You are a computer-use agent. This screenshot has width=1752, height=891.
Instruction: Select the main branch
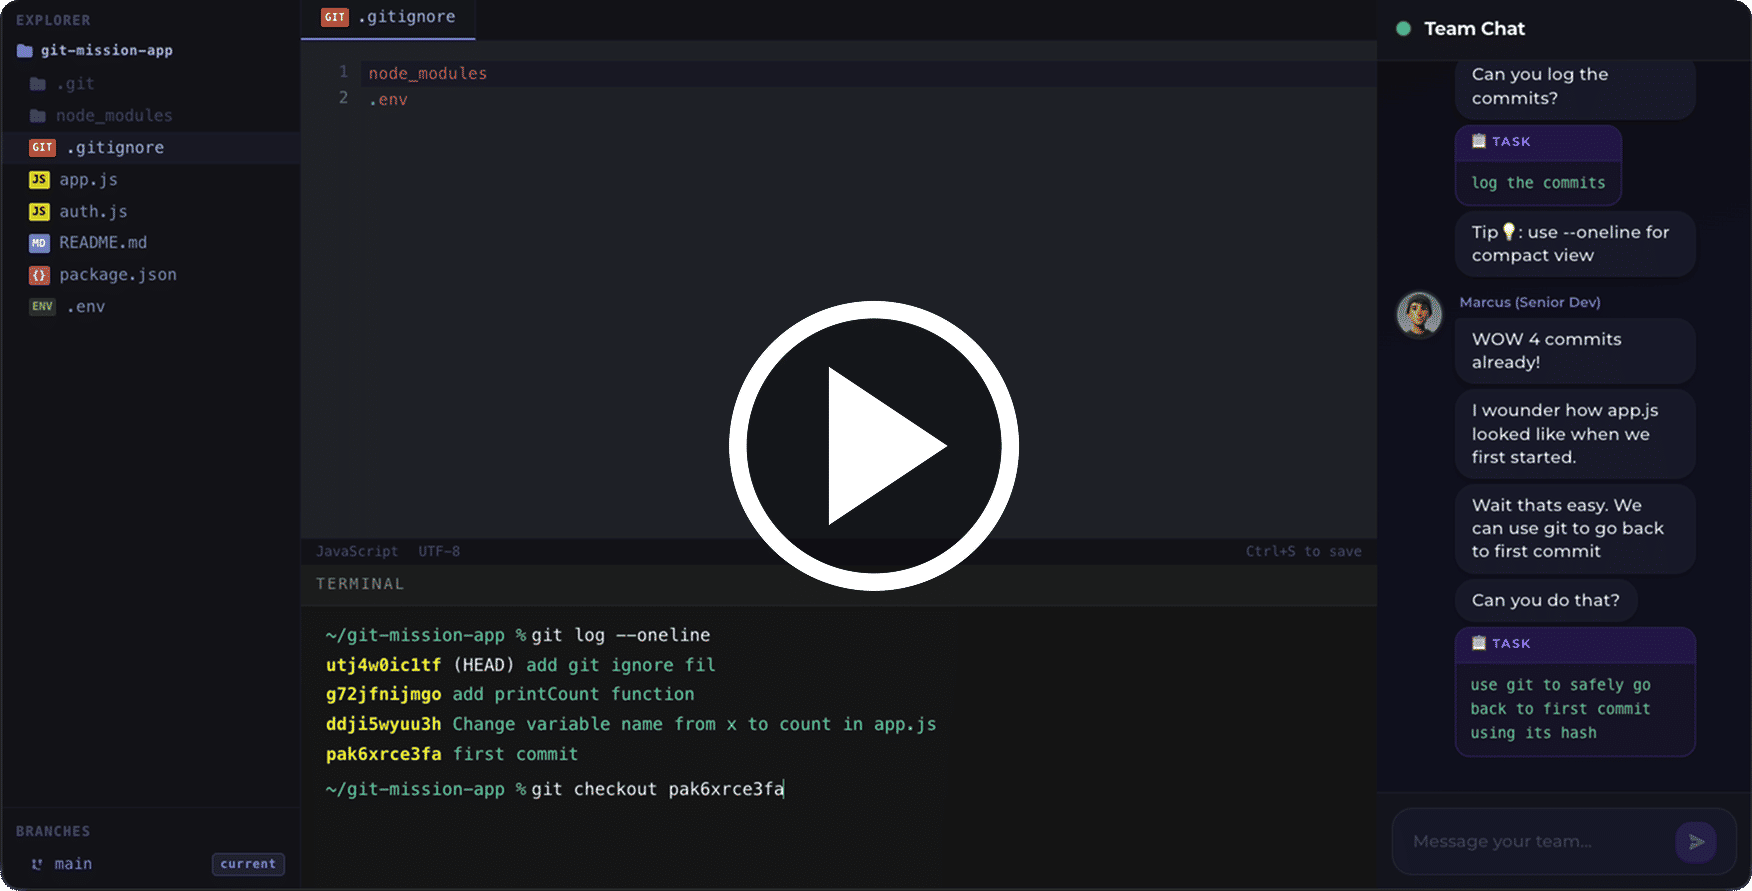73,864
